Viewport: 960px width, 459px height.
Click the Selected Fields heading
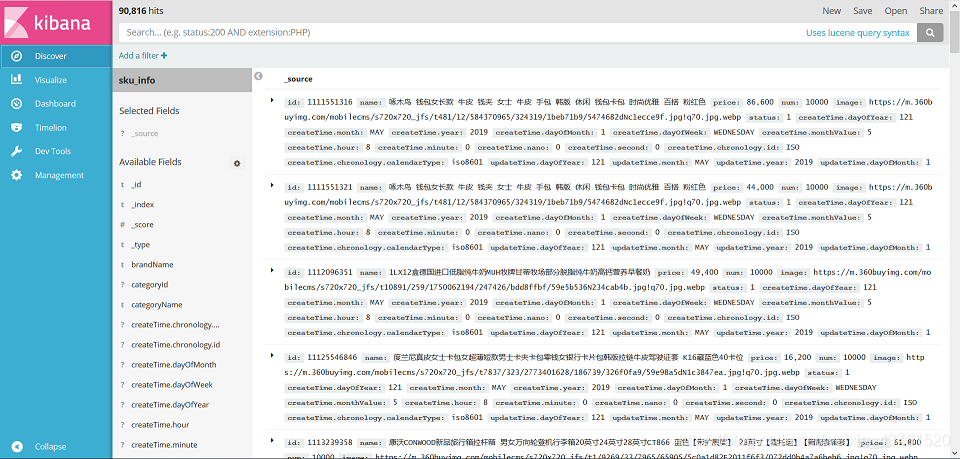pyautogui.click(x=149, y=111)
